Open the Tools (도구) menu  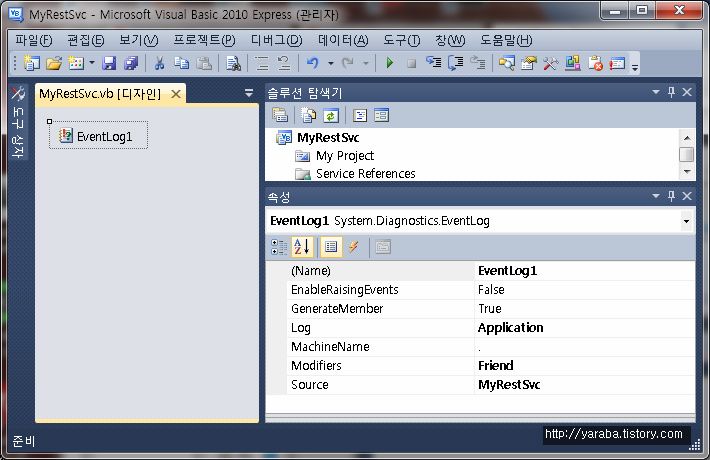click(402, 40)
